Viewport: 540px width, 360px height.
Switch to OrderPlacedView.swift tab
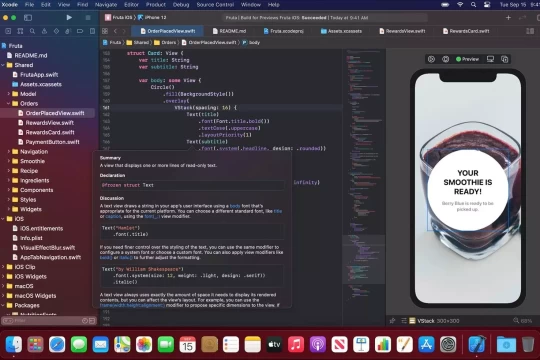click(x=168, y=31)
